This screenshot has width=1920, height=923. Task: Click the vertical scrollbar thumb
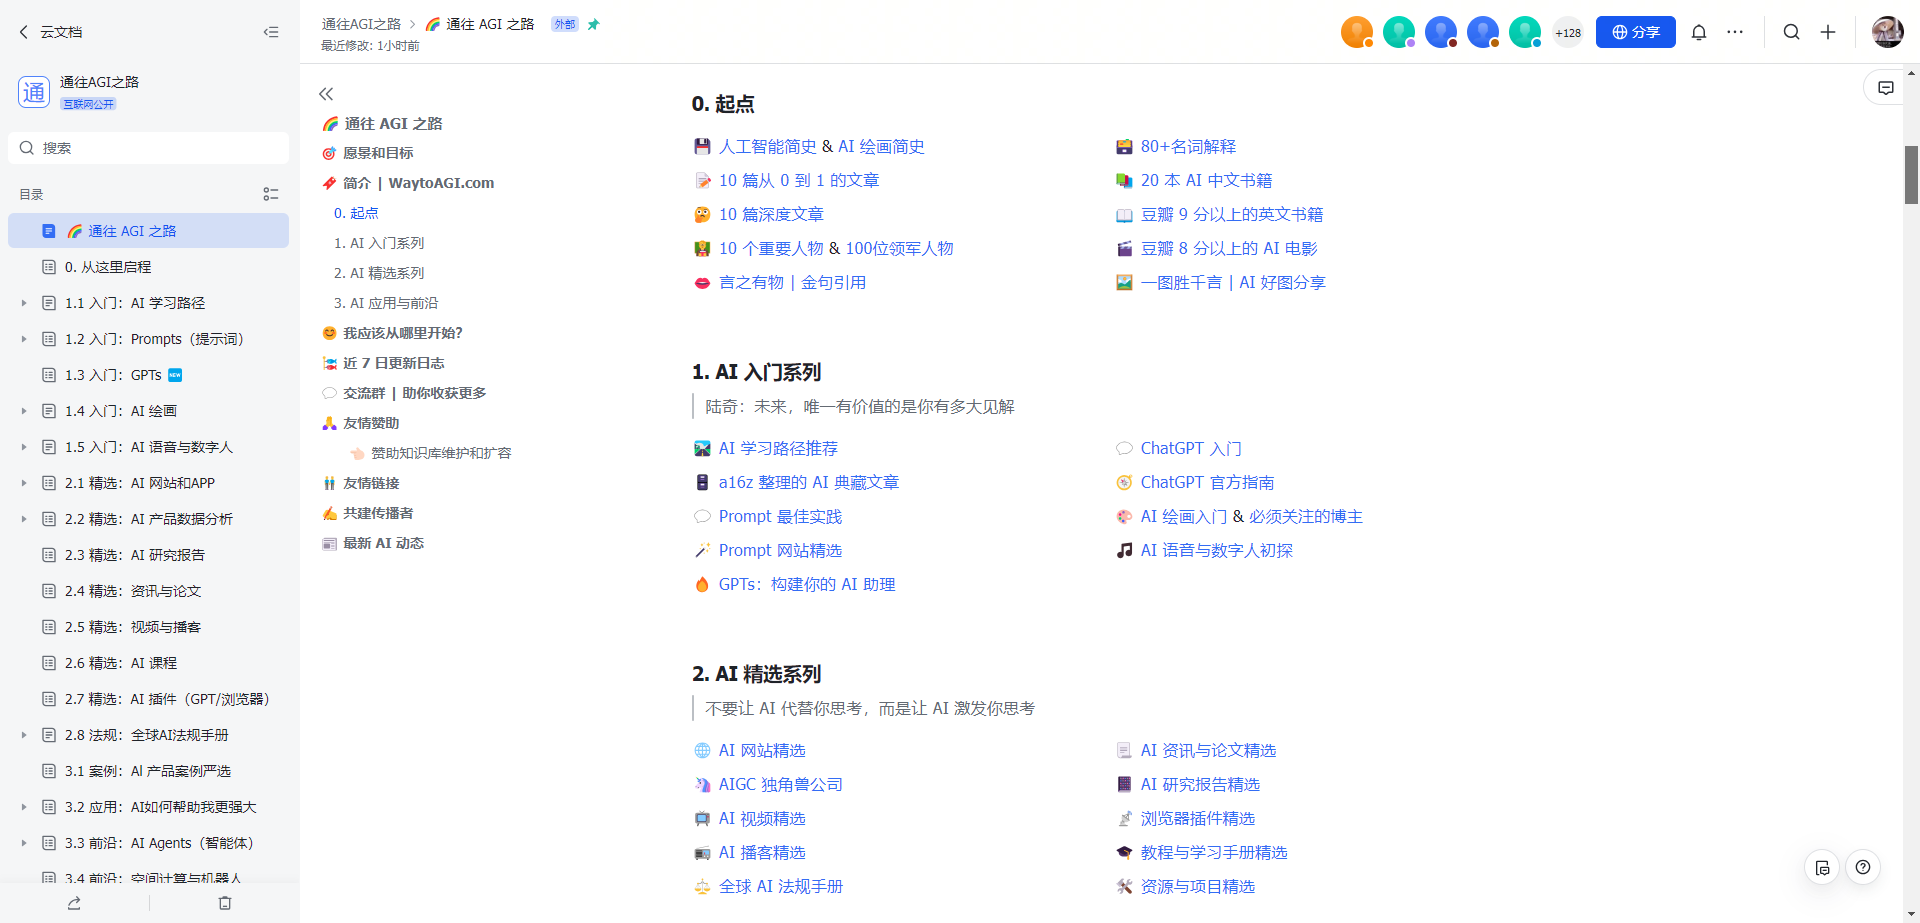[x=1911, y=175]
